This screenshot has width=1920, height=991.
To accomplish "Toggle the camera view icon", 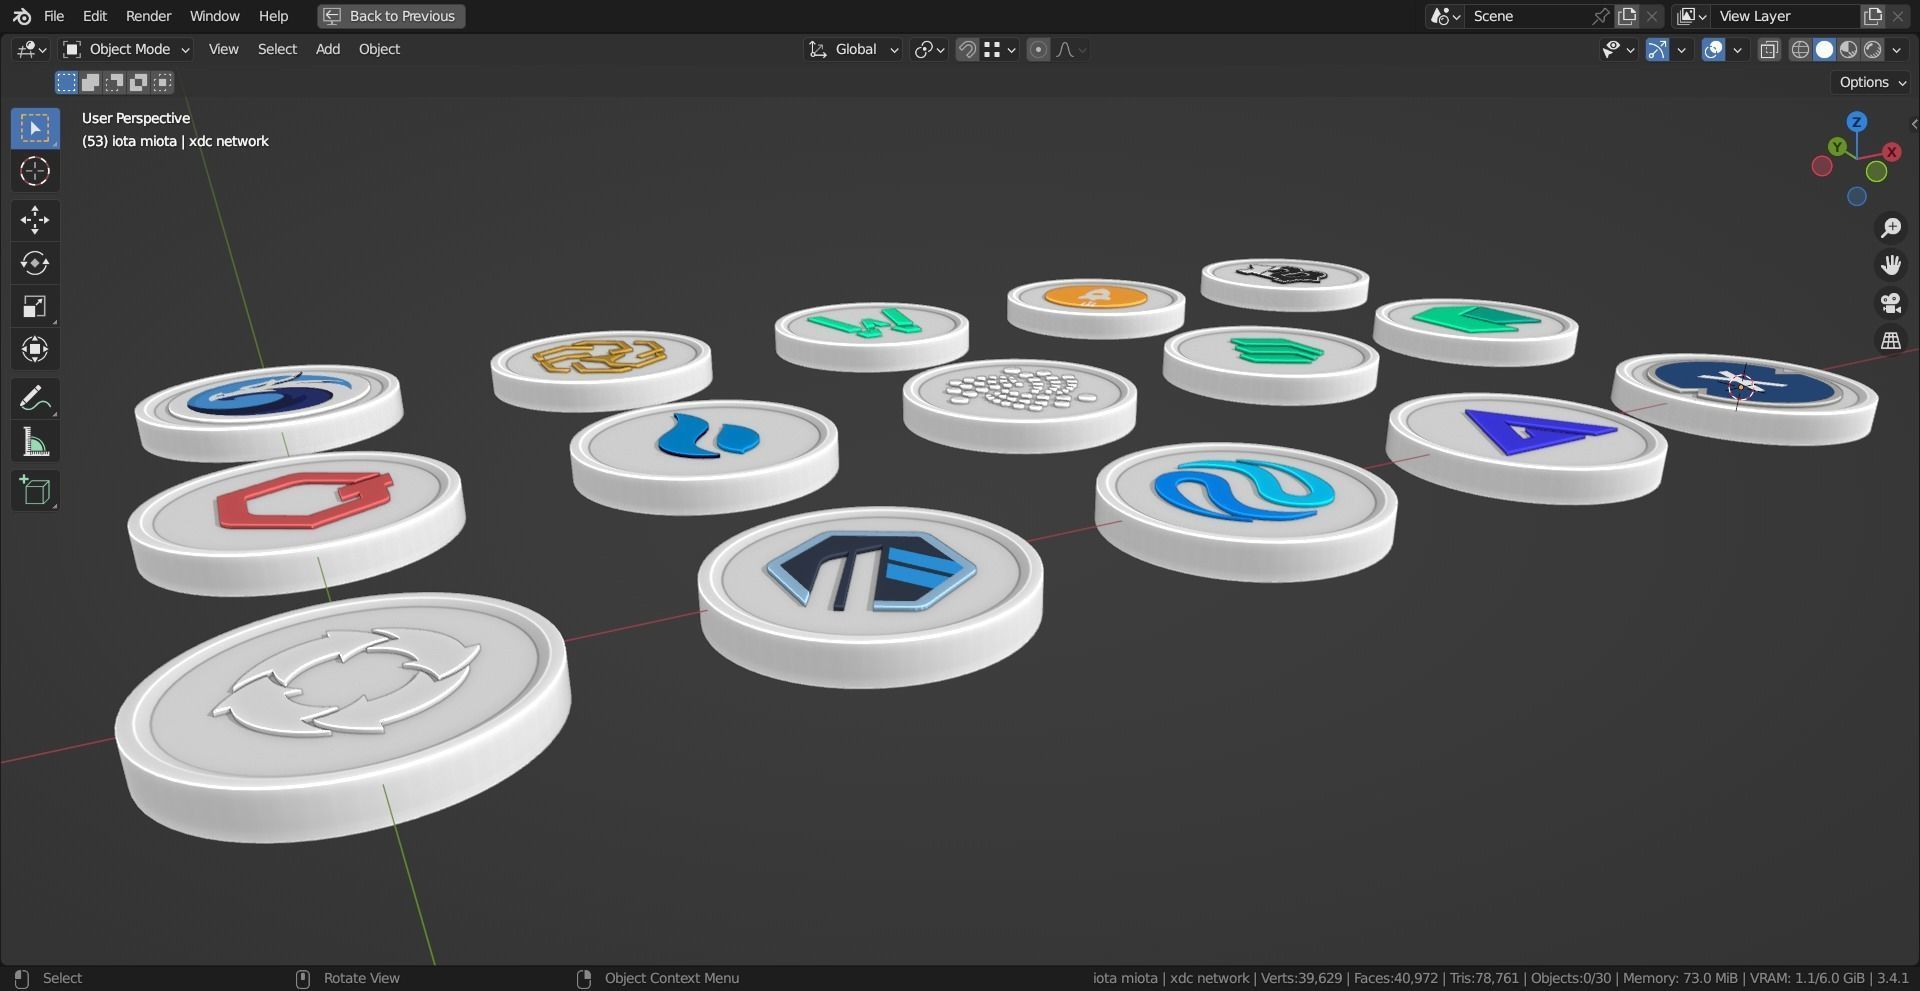I will click(1890, 303).
